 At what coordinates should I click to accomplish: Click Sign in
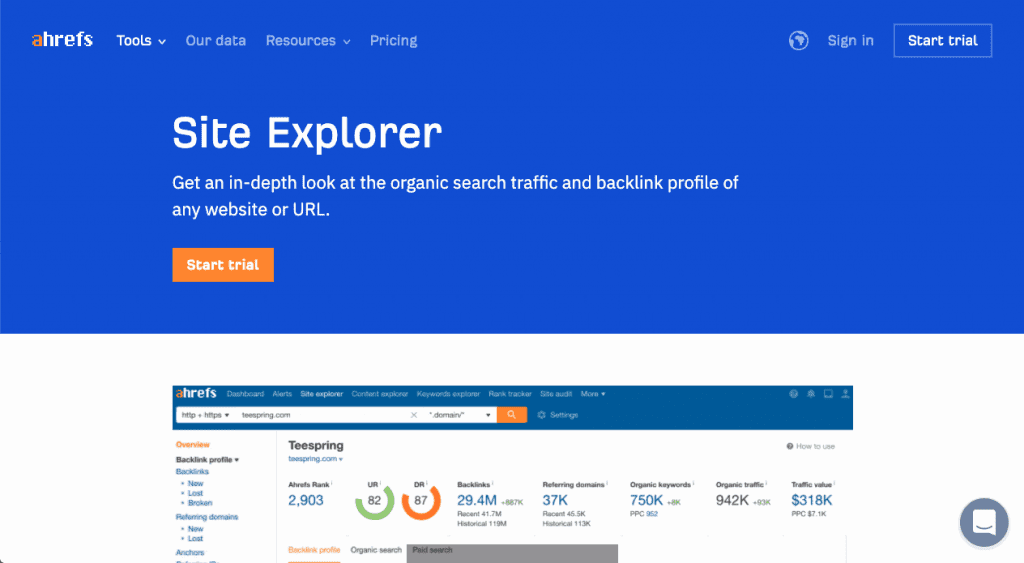click(x=850, y=40)
